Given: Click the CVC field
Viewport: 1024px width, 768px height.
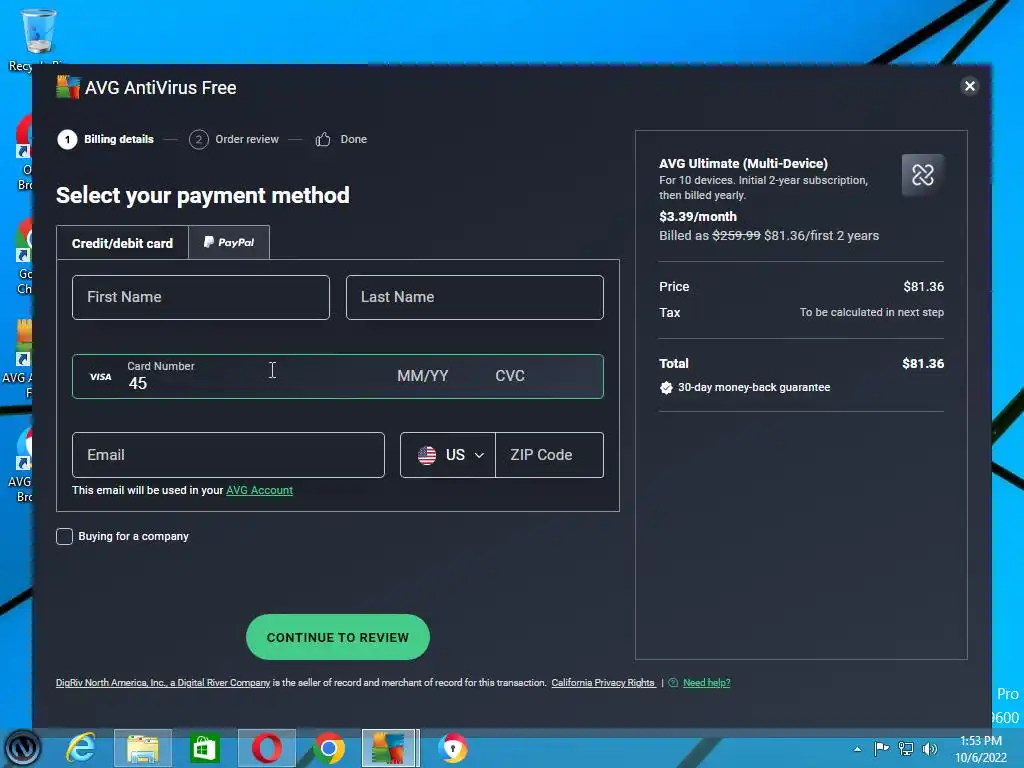Looking at the screenshot, I should [x=510, y=376].
